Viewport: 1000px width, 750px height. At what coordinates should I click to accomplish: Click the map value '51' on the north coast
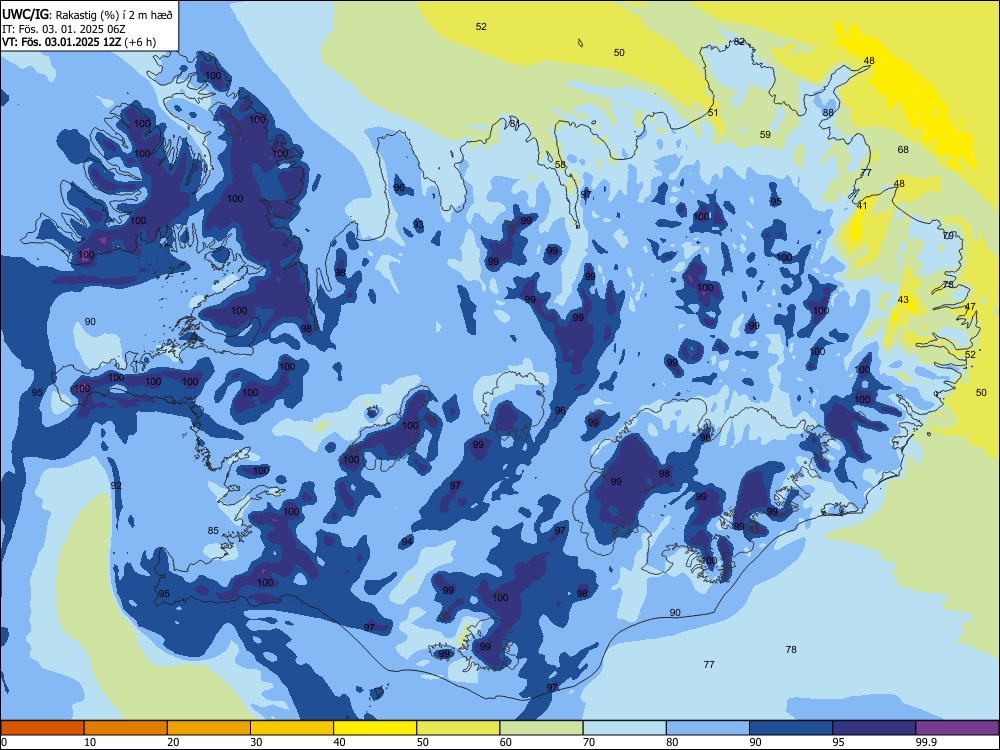point(713,112)
